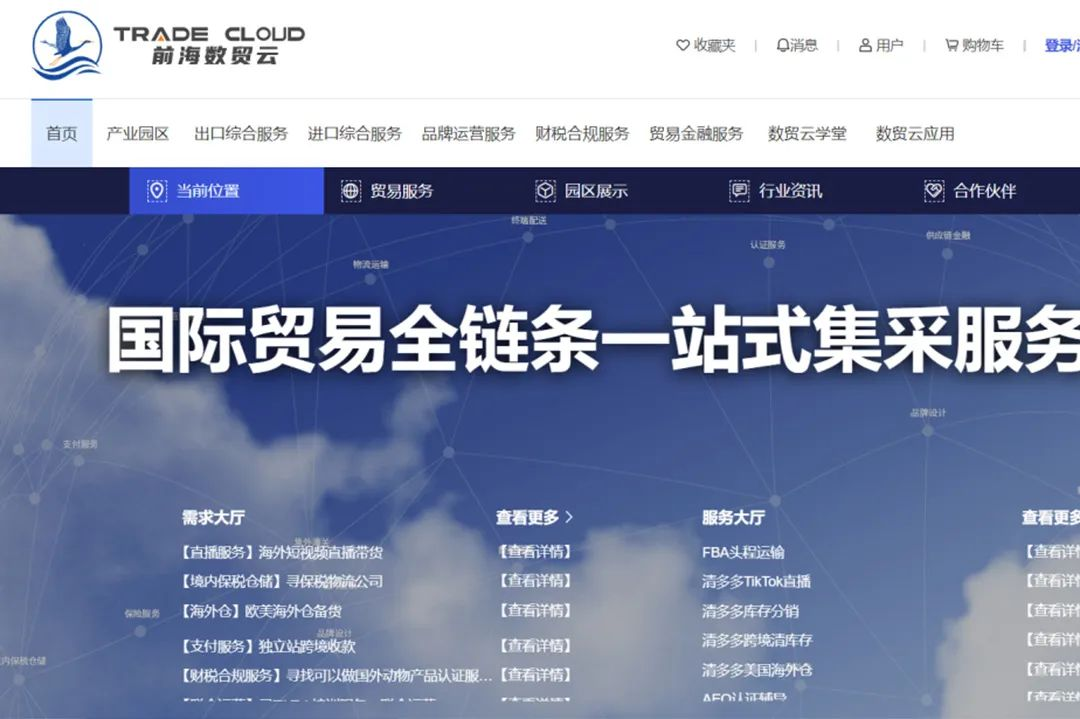Click the 登录 link at top right
The height and width of the screenshot is (719, 1080).
pos(1058,46)
